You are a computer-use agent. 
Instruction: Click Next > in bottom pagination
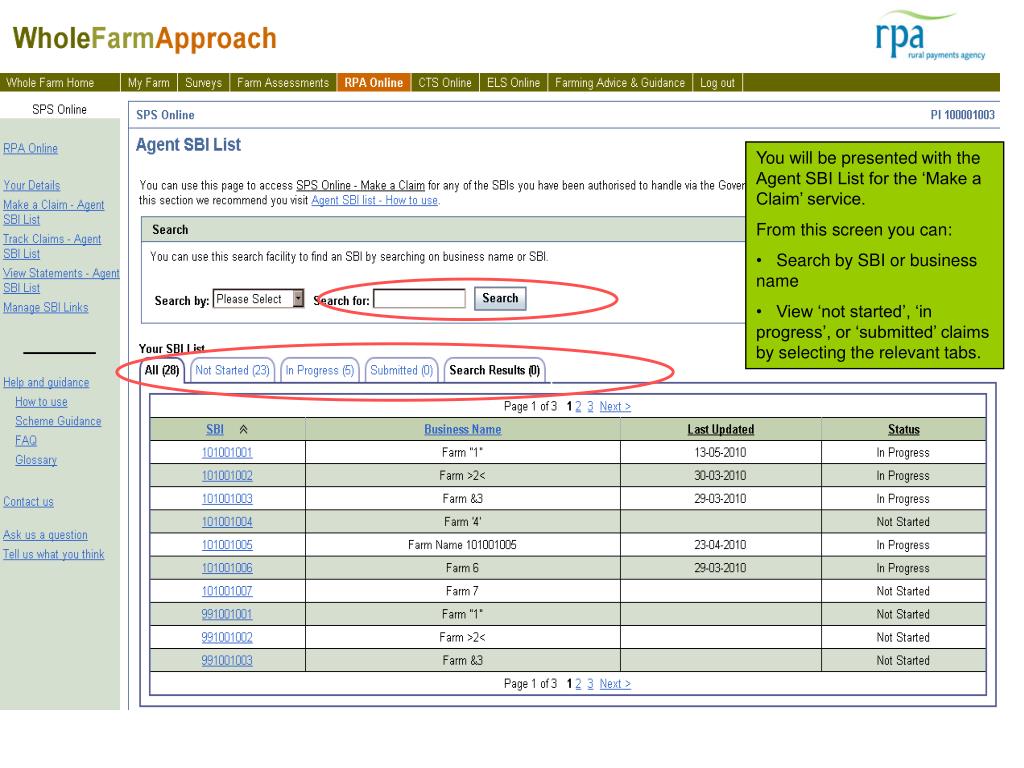tap(615, 684)
